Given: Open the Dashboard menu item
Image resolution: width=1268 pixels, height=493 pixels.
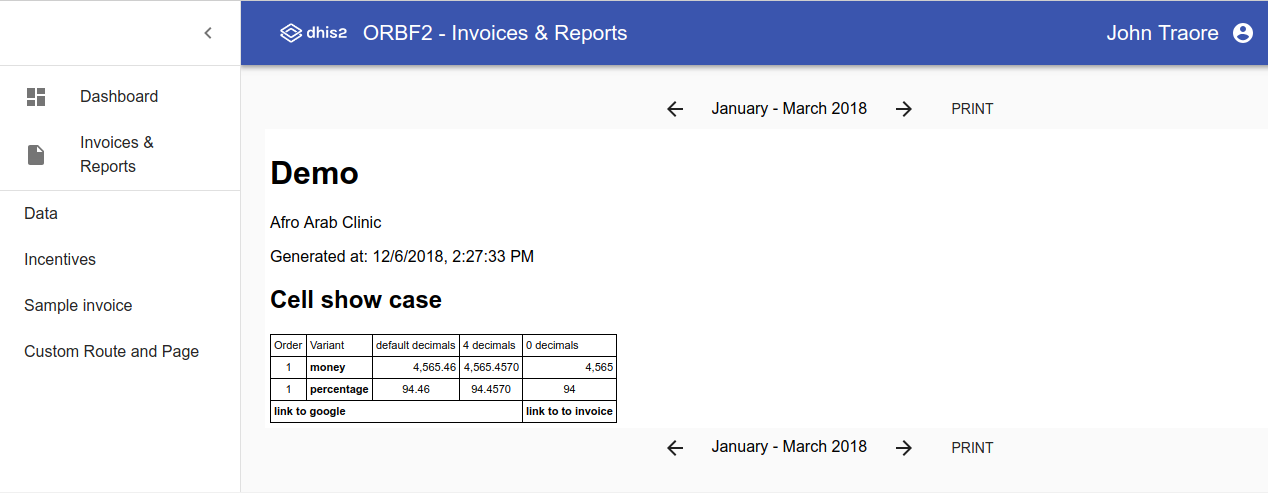Looking at the screenshot, I should coord(120,97).
